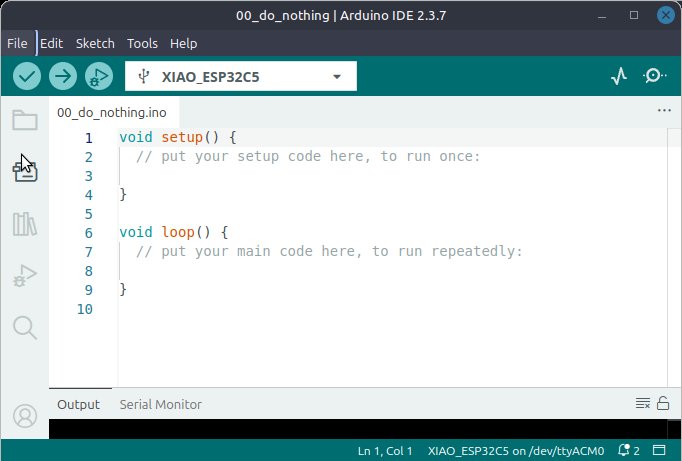Maximize the Arduino IDE window
The image size is (682, 461).
pyautogui.click(x=634, y=16)
